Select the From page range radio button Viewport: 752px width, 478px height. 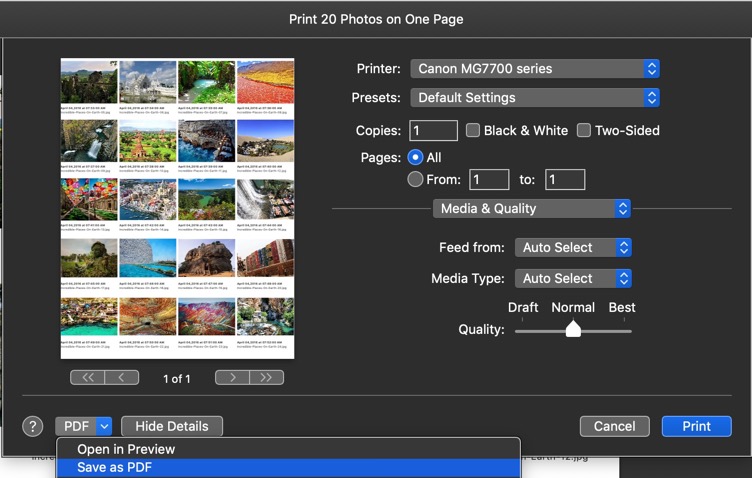415,179
